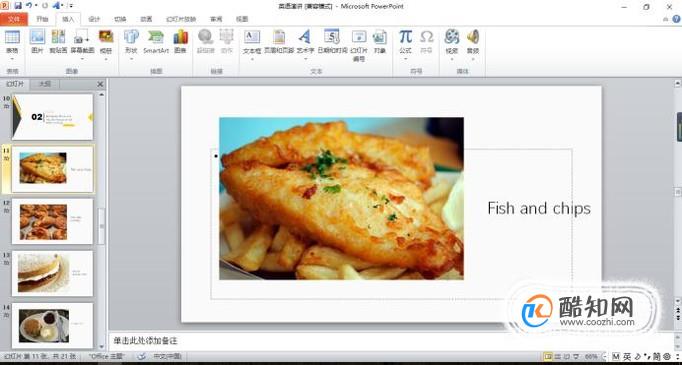Open the SmartArt graphic tool
The image size is (682, 365).
[156, 42]
